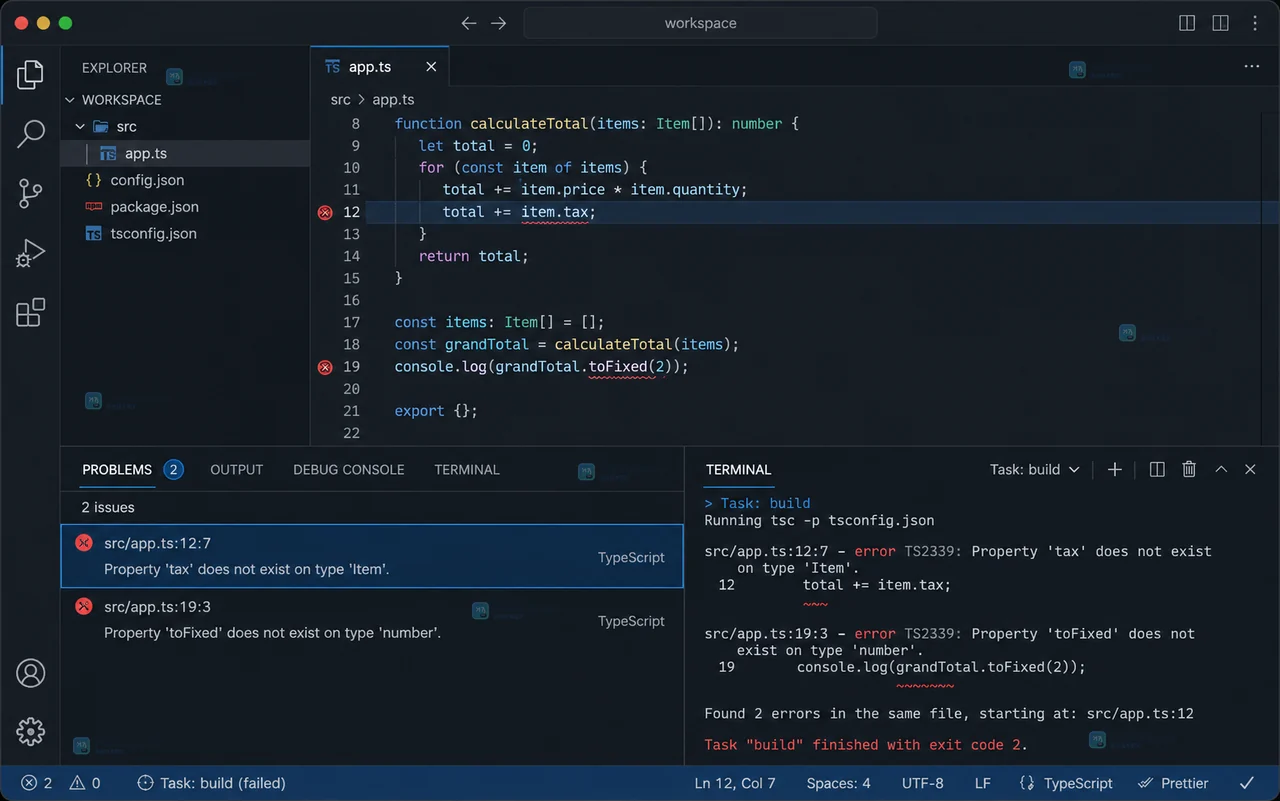Screen dimensions: 1280x801
Task: Click the status bar warnings count
Action: [x=85, y=784]
